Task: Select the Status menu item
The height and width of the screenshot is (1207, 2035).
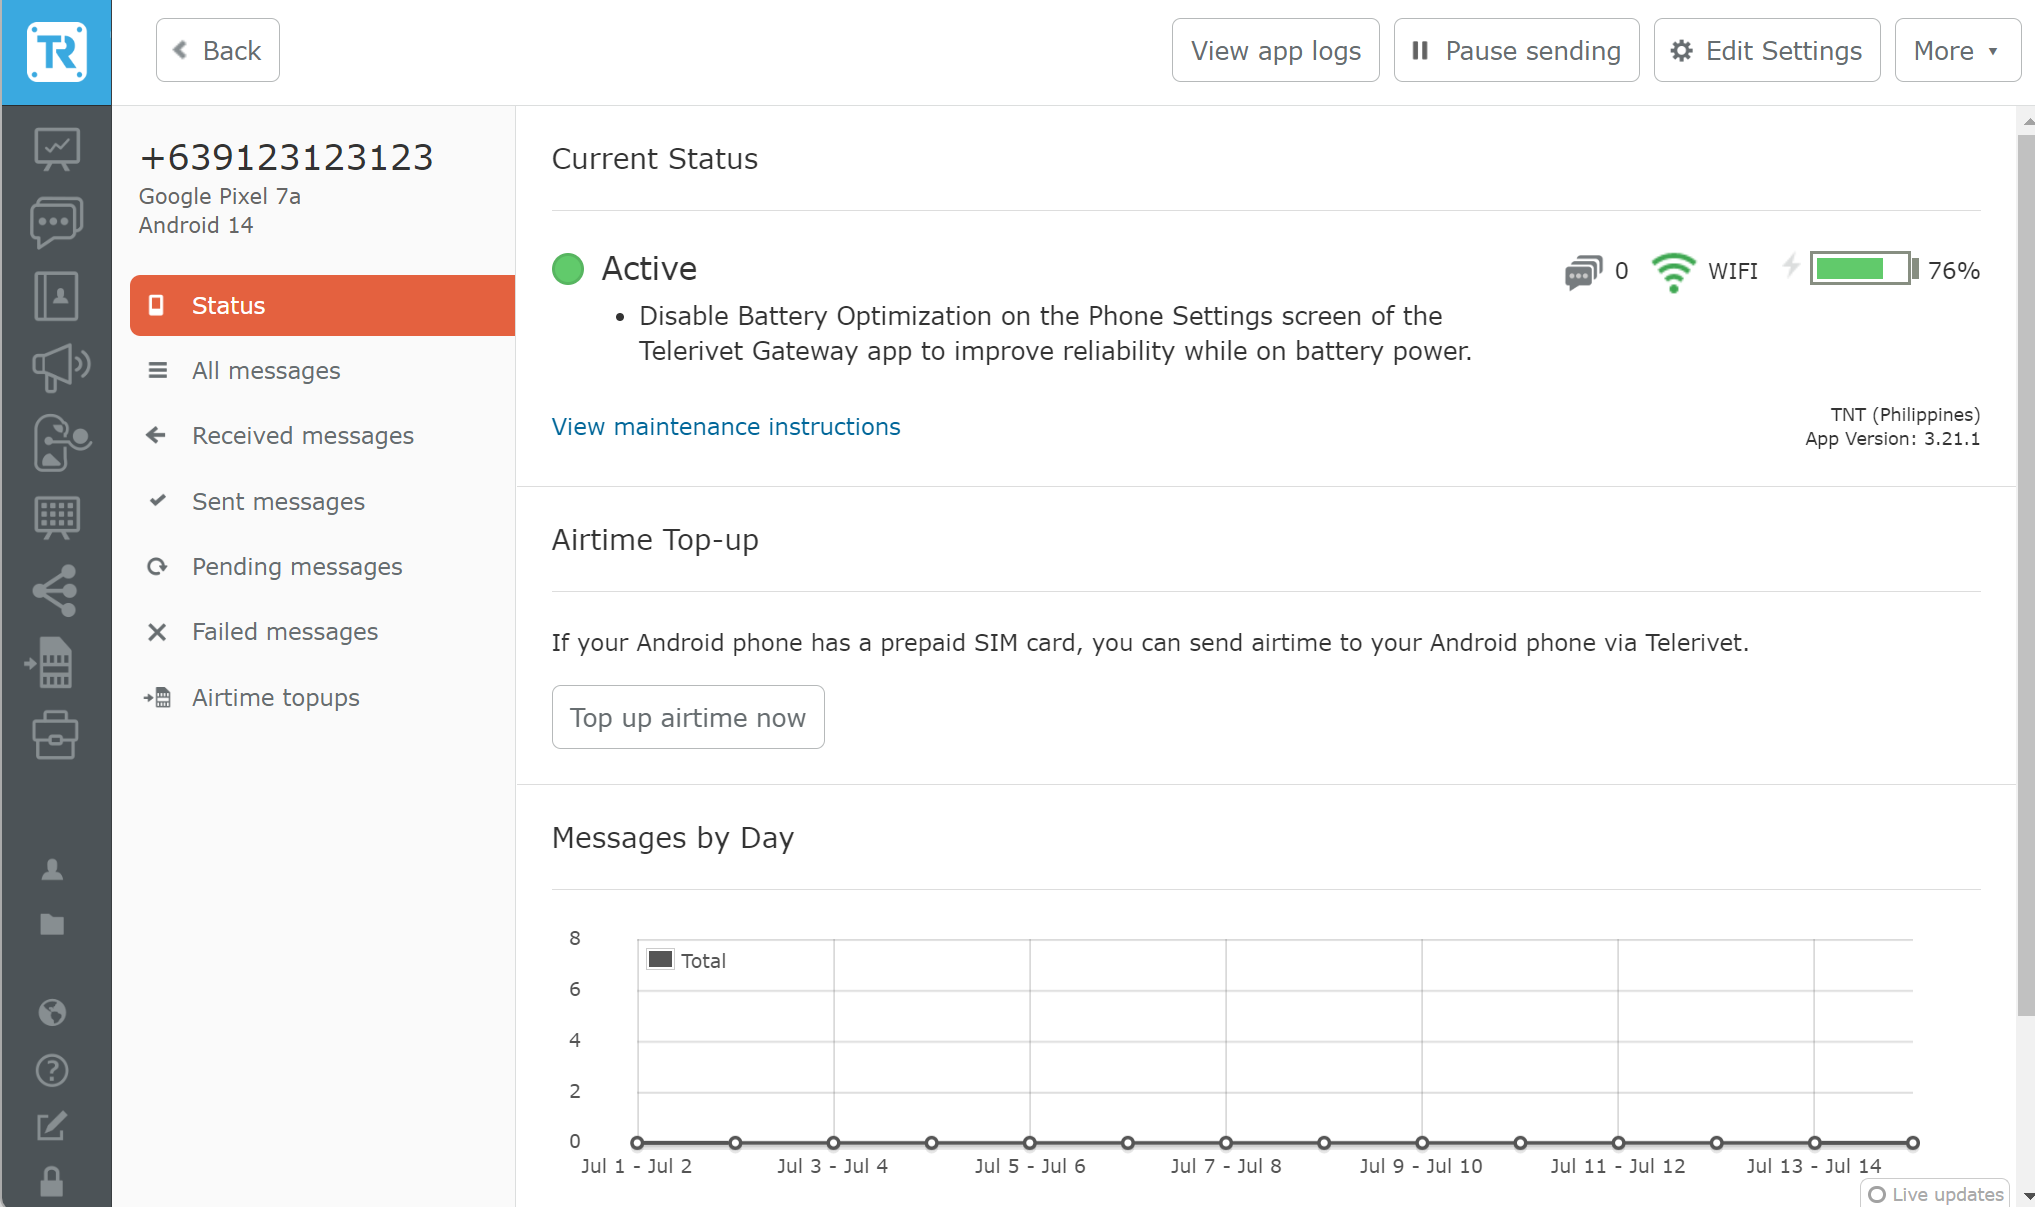Action: point(322,305)
